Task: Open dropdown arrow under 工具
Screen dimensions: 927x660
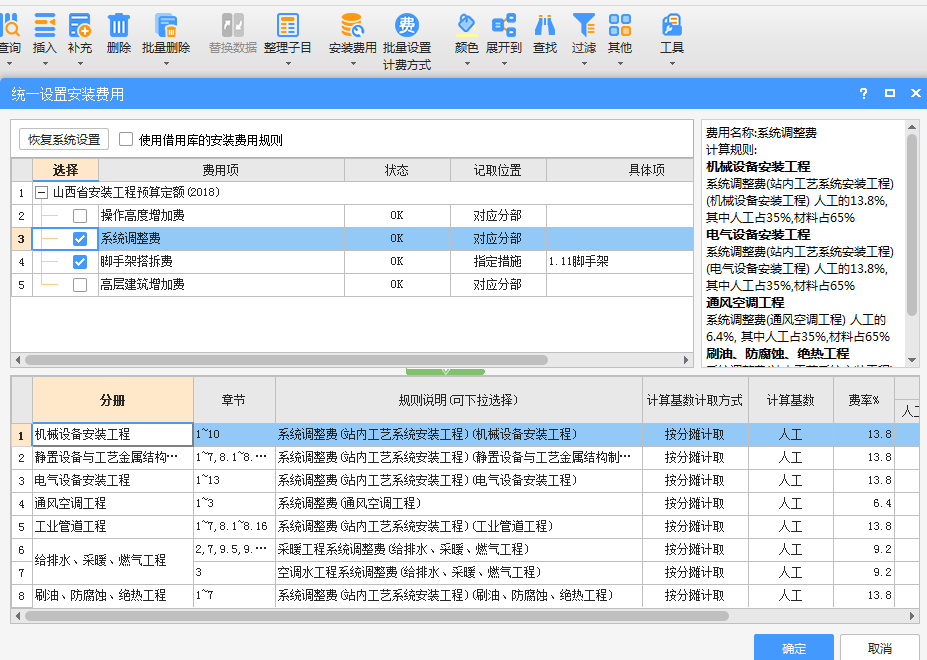Action: click(x=672, y=63)
